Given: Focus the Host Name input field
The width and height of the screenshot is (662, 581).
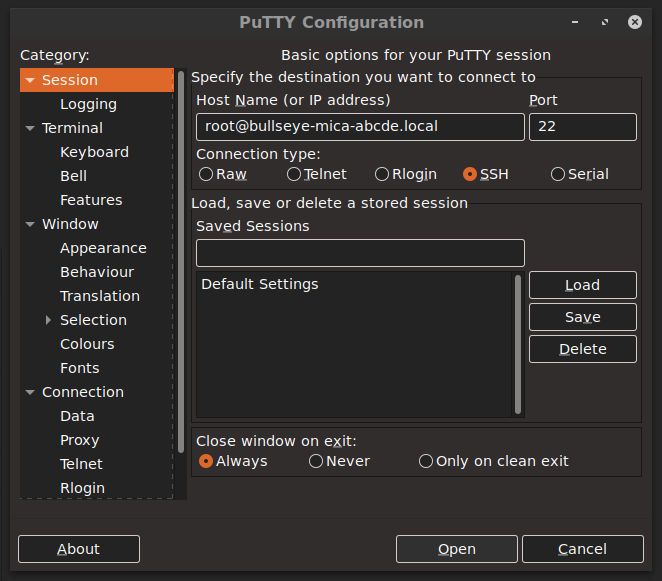Looking at the screenshot, I should click(x=360, y=127).
